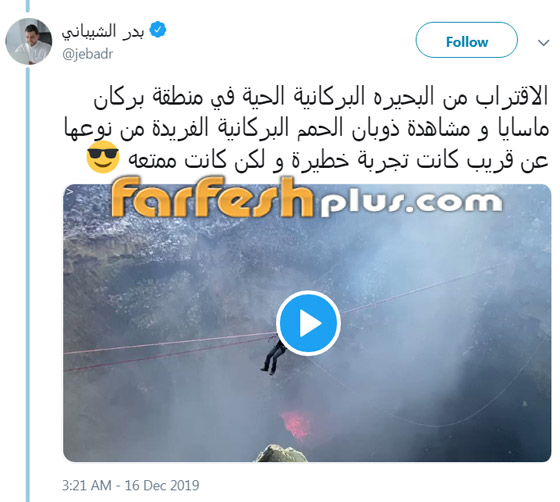Viewport: 560px width, 502px height.
Task: Play the volcano video
Action: point(309,323)
